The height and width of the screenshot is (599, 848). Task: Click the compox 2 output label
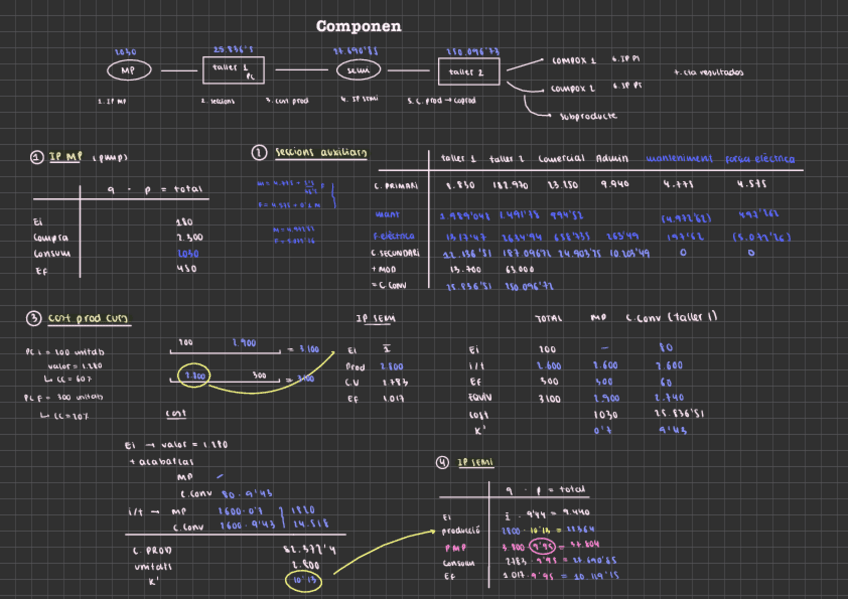click(x=573, y=87)
